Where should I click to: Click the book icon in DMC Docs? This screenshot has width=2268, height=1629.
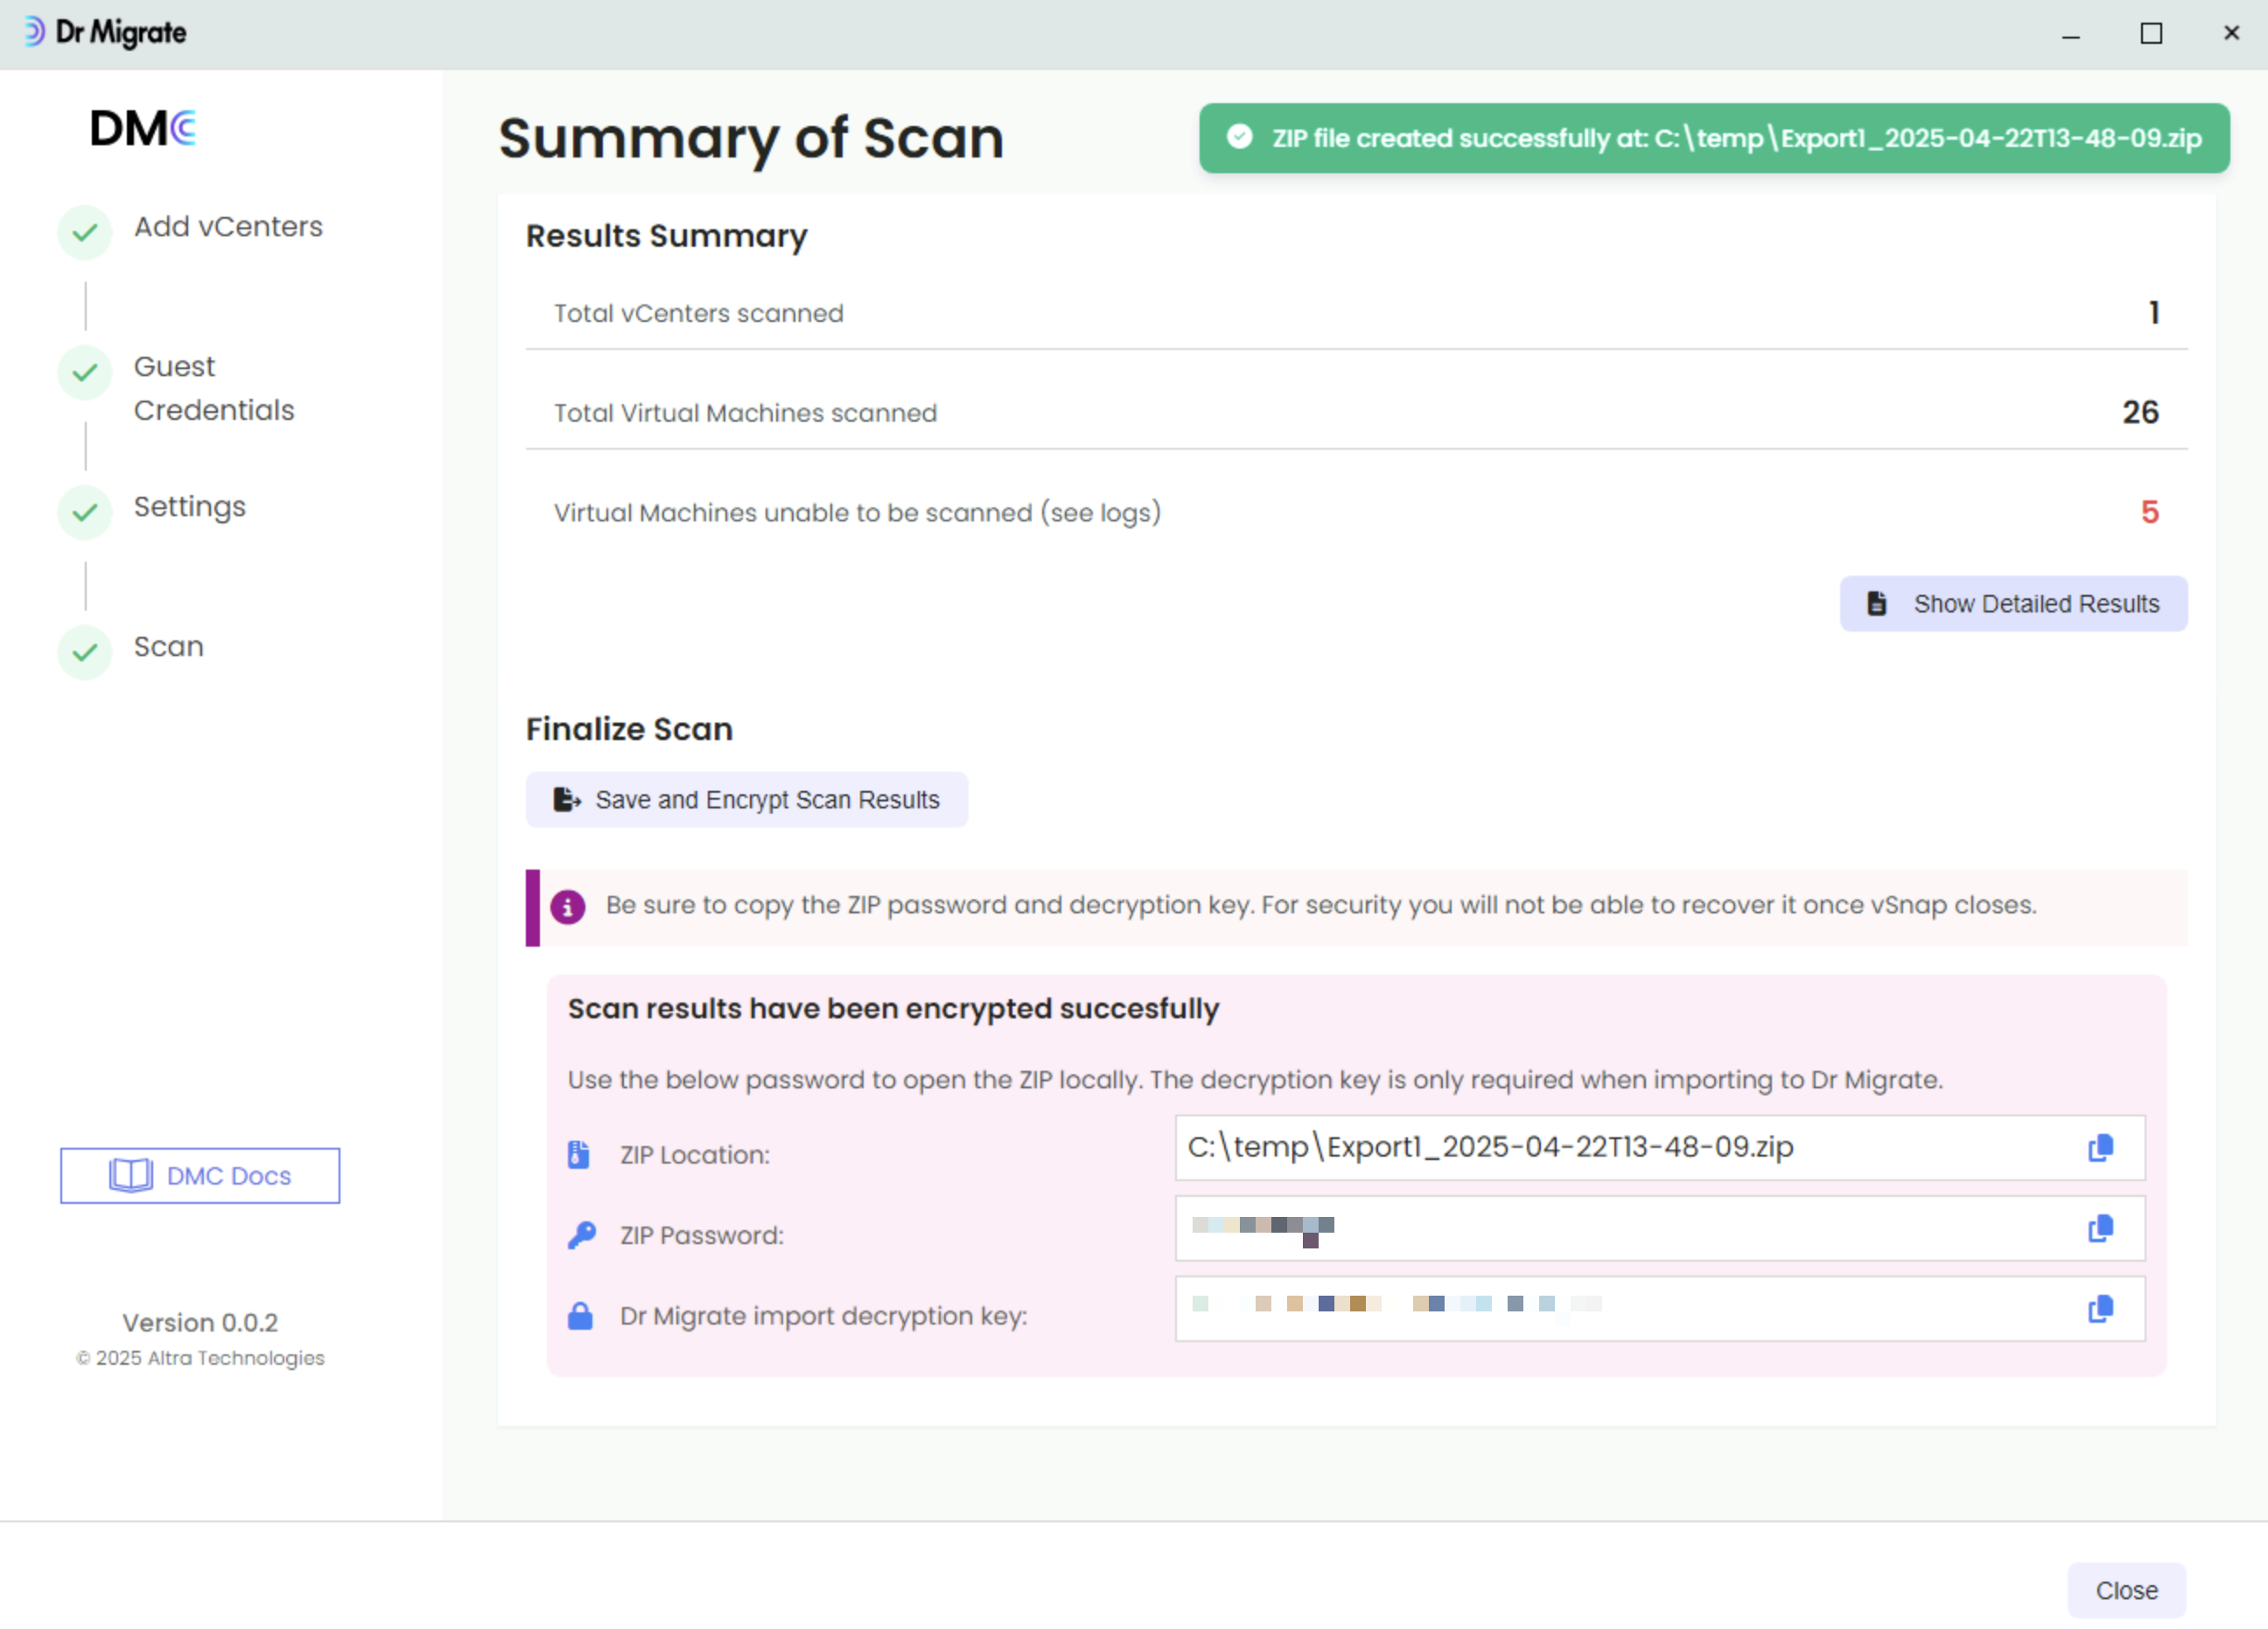pos(131,1176)
